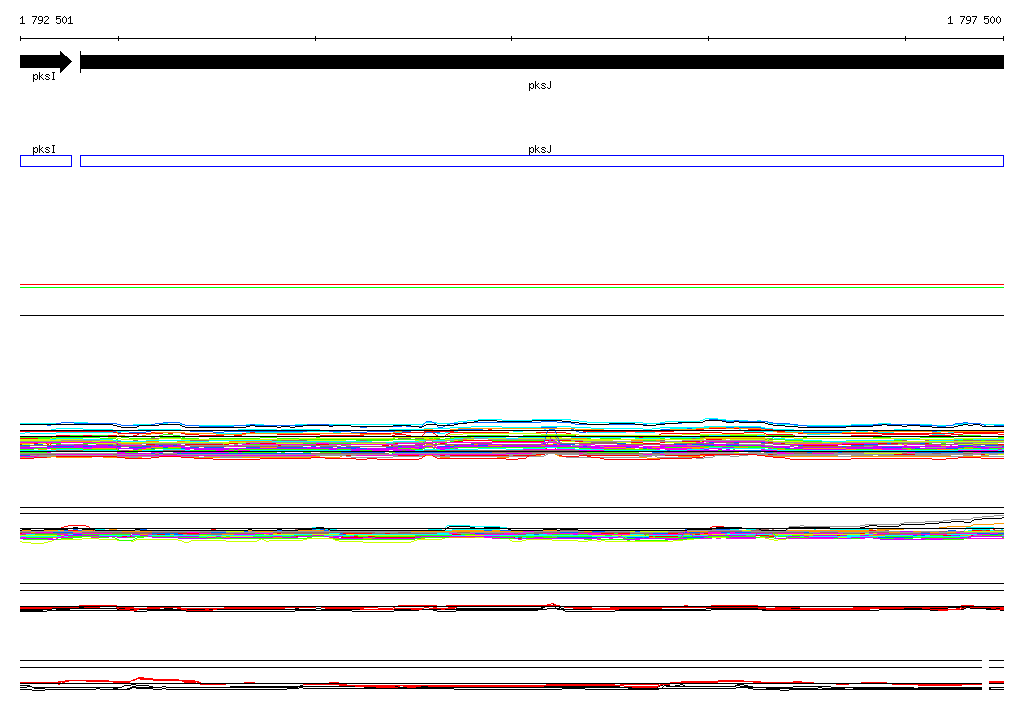The height and width of the screenshot is (714, 1024).
Task: Click the end coordinate 1 797 500
Action: click(974, 20)
